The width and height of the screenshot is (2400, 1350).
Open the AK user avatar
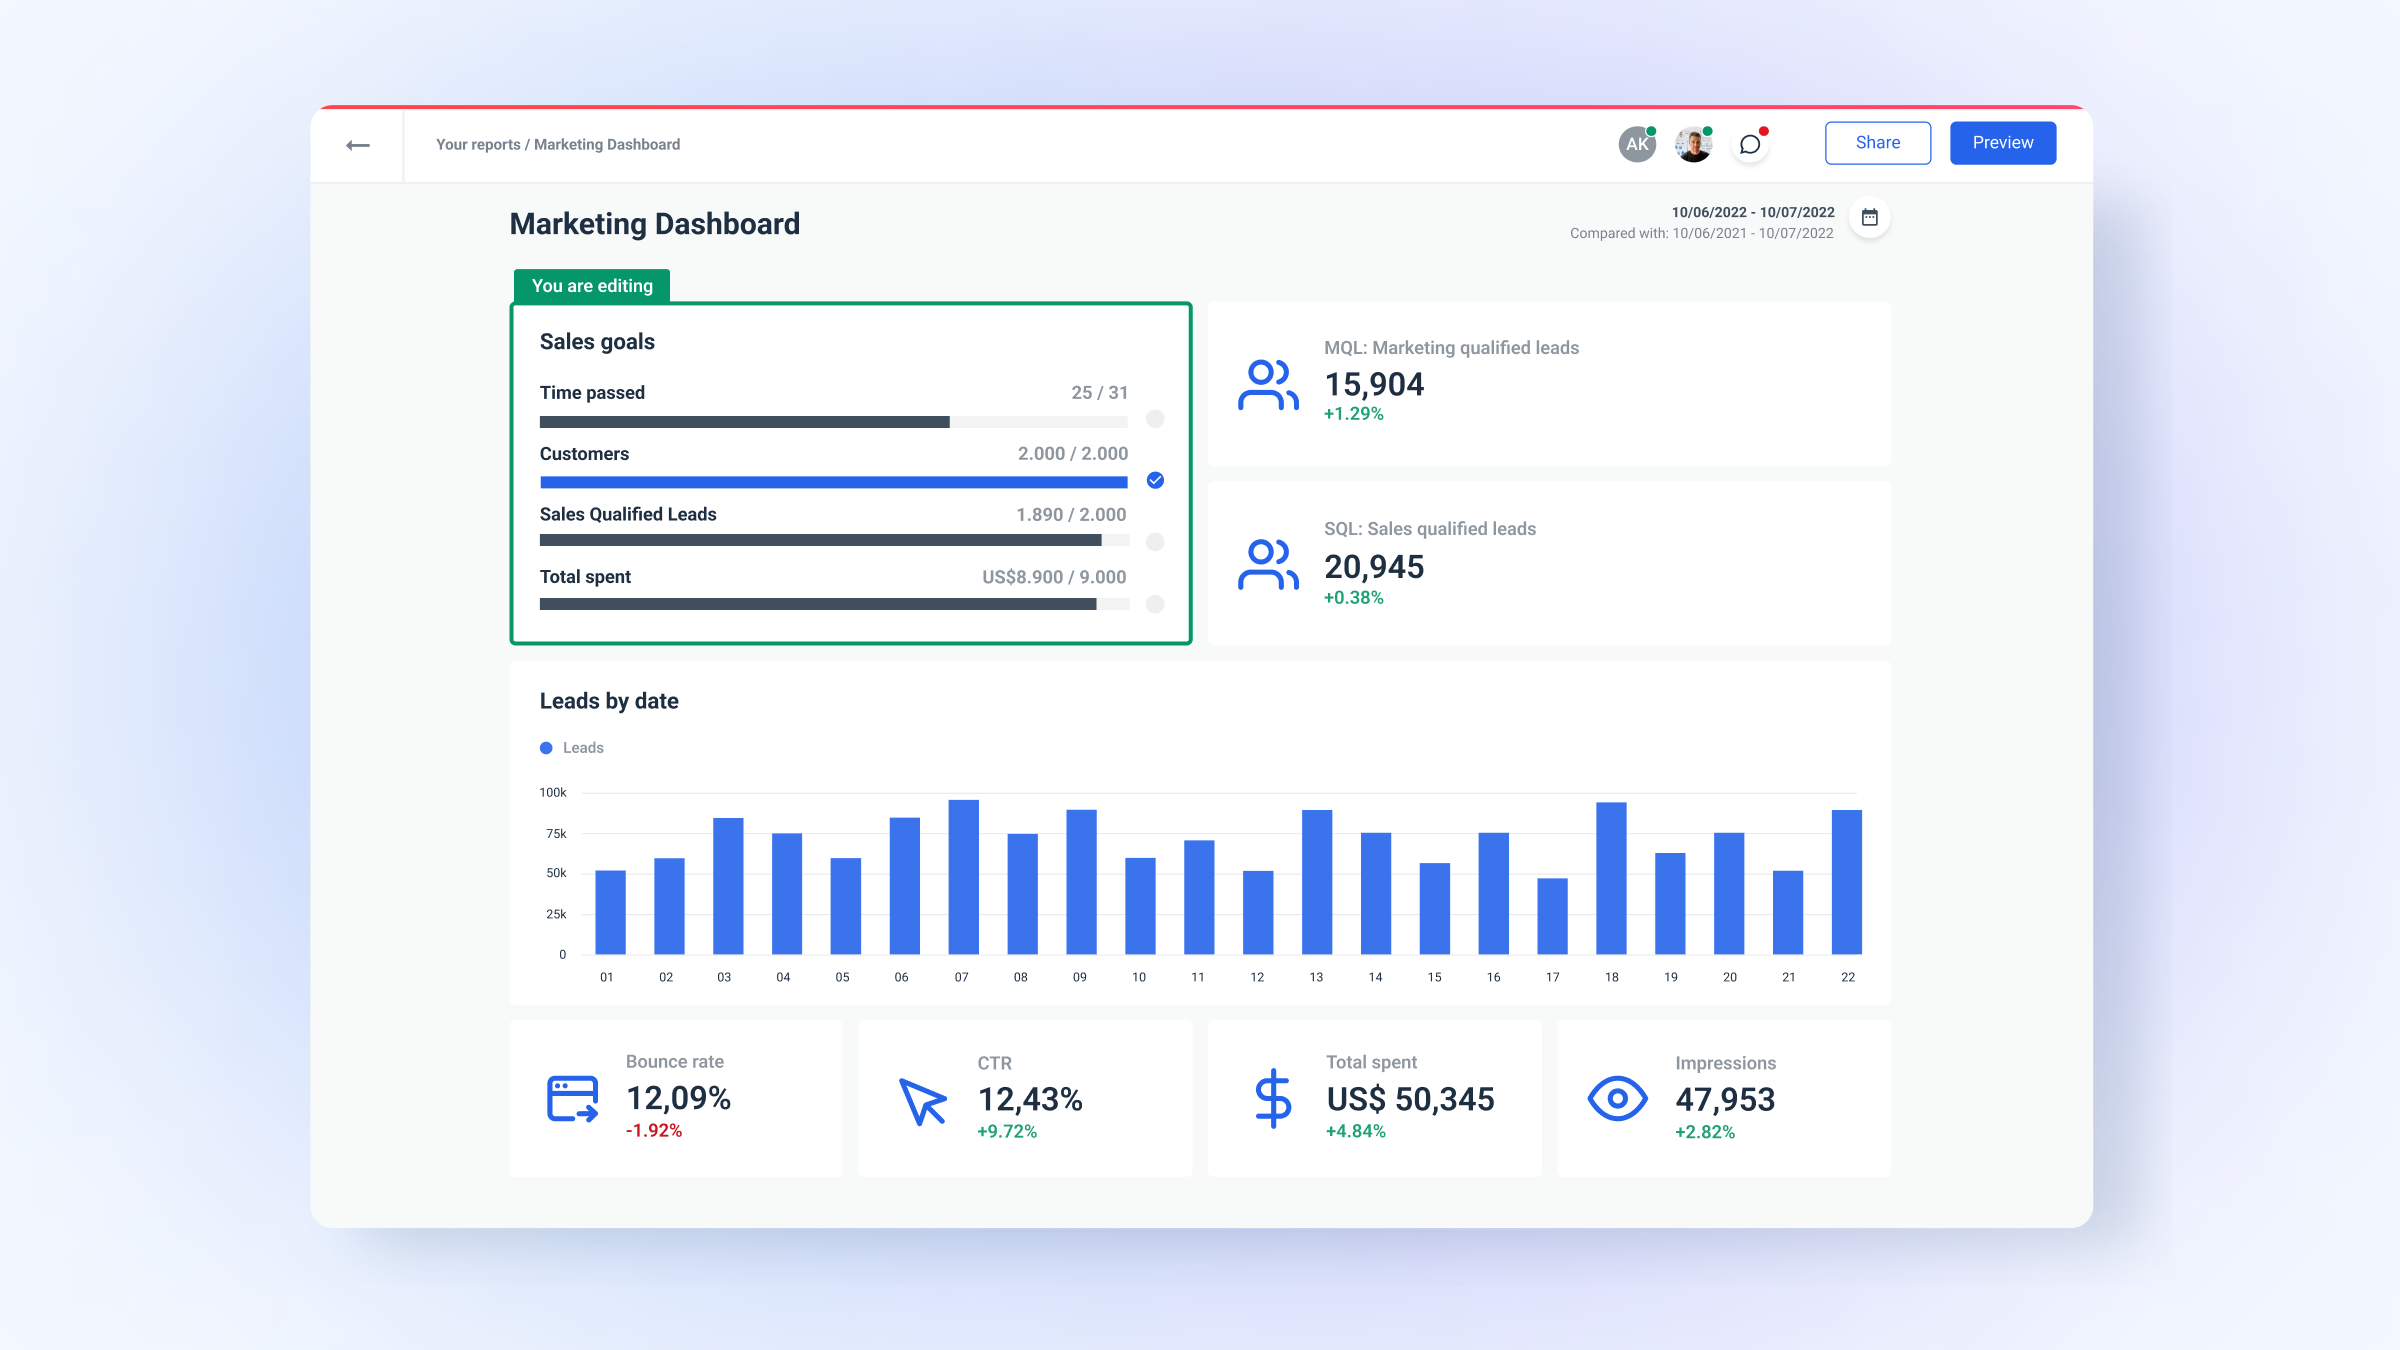click(1637, 143)
